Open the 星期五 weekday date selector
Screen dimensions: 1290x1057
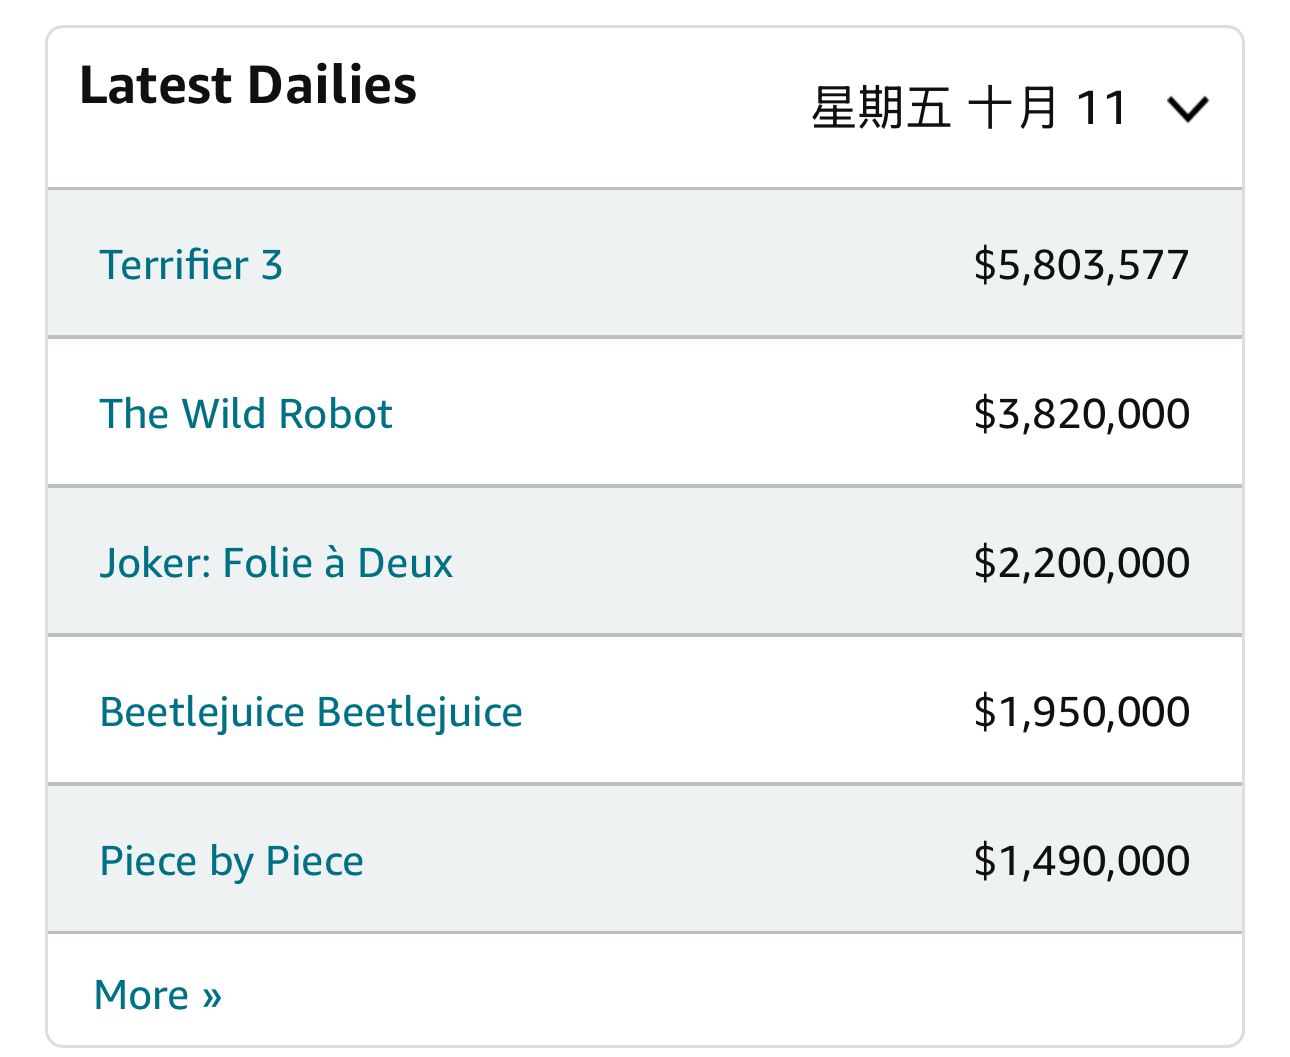pyautogui.click(x=880, y=108)
